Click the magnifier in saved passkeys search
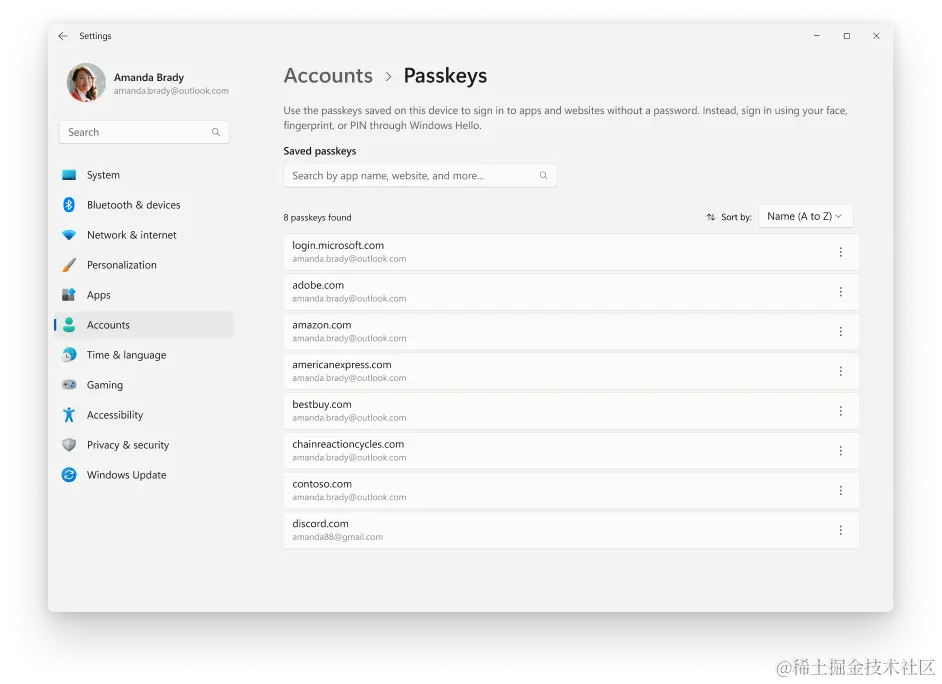Image resolution: width=942 pixels, height=684 pixels. tap(543, 175)
